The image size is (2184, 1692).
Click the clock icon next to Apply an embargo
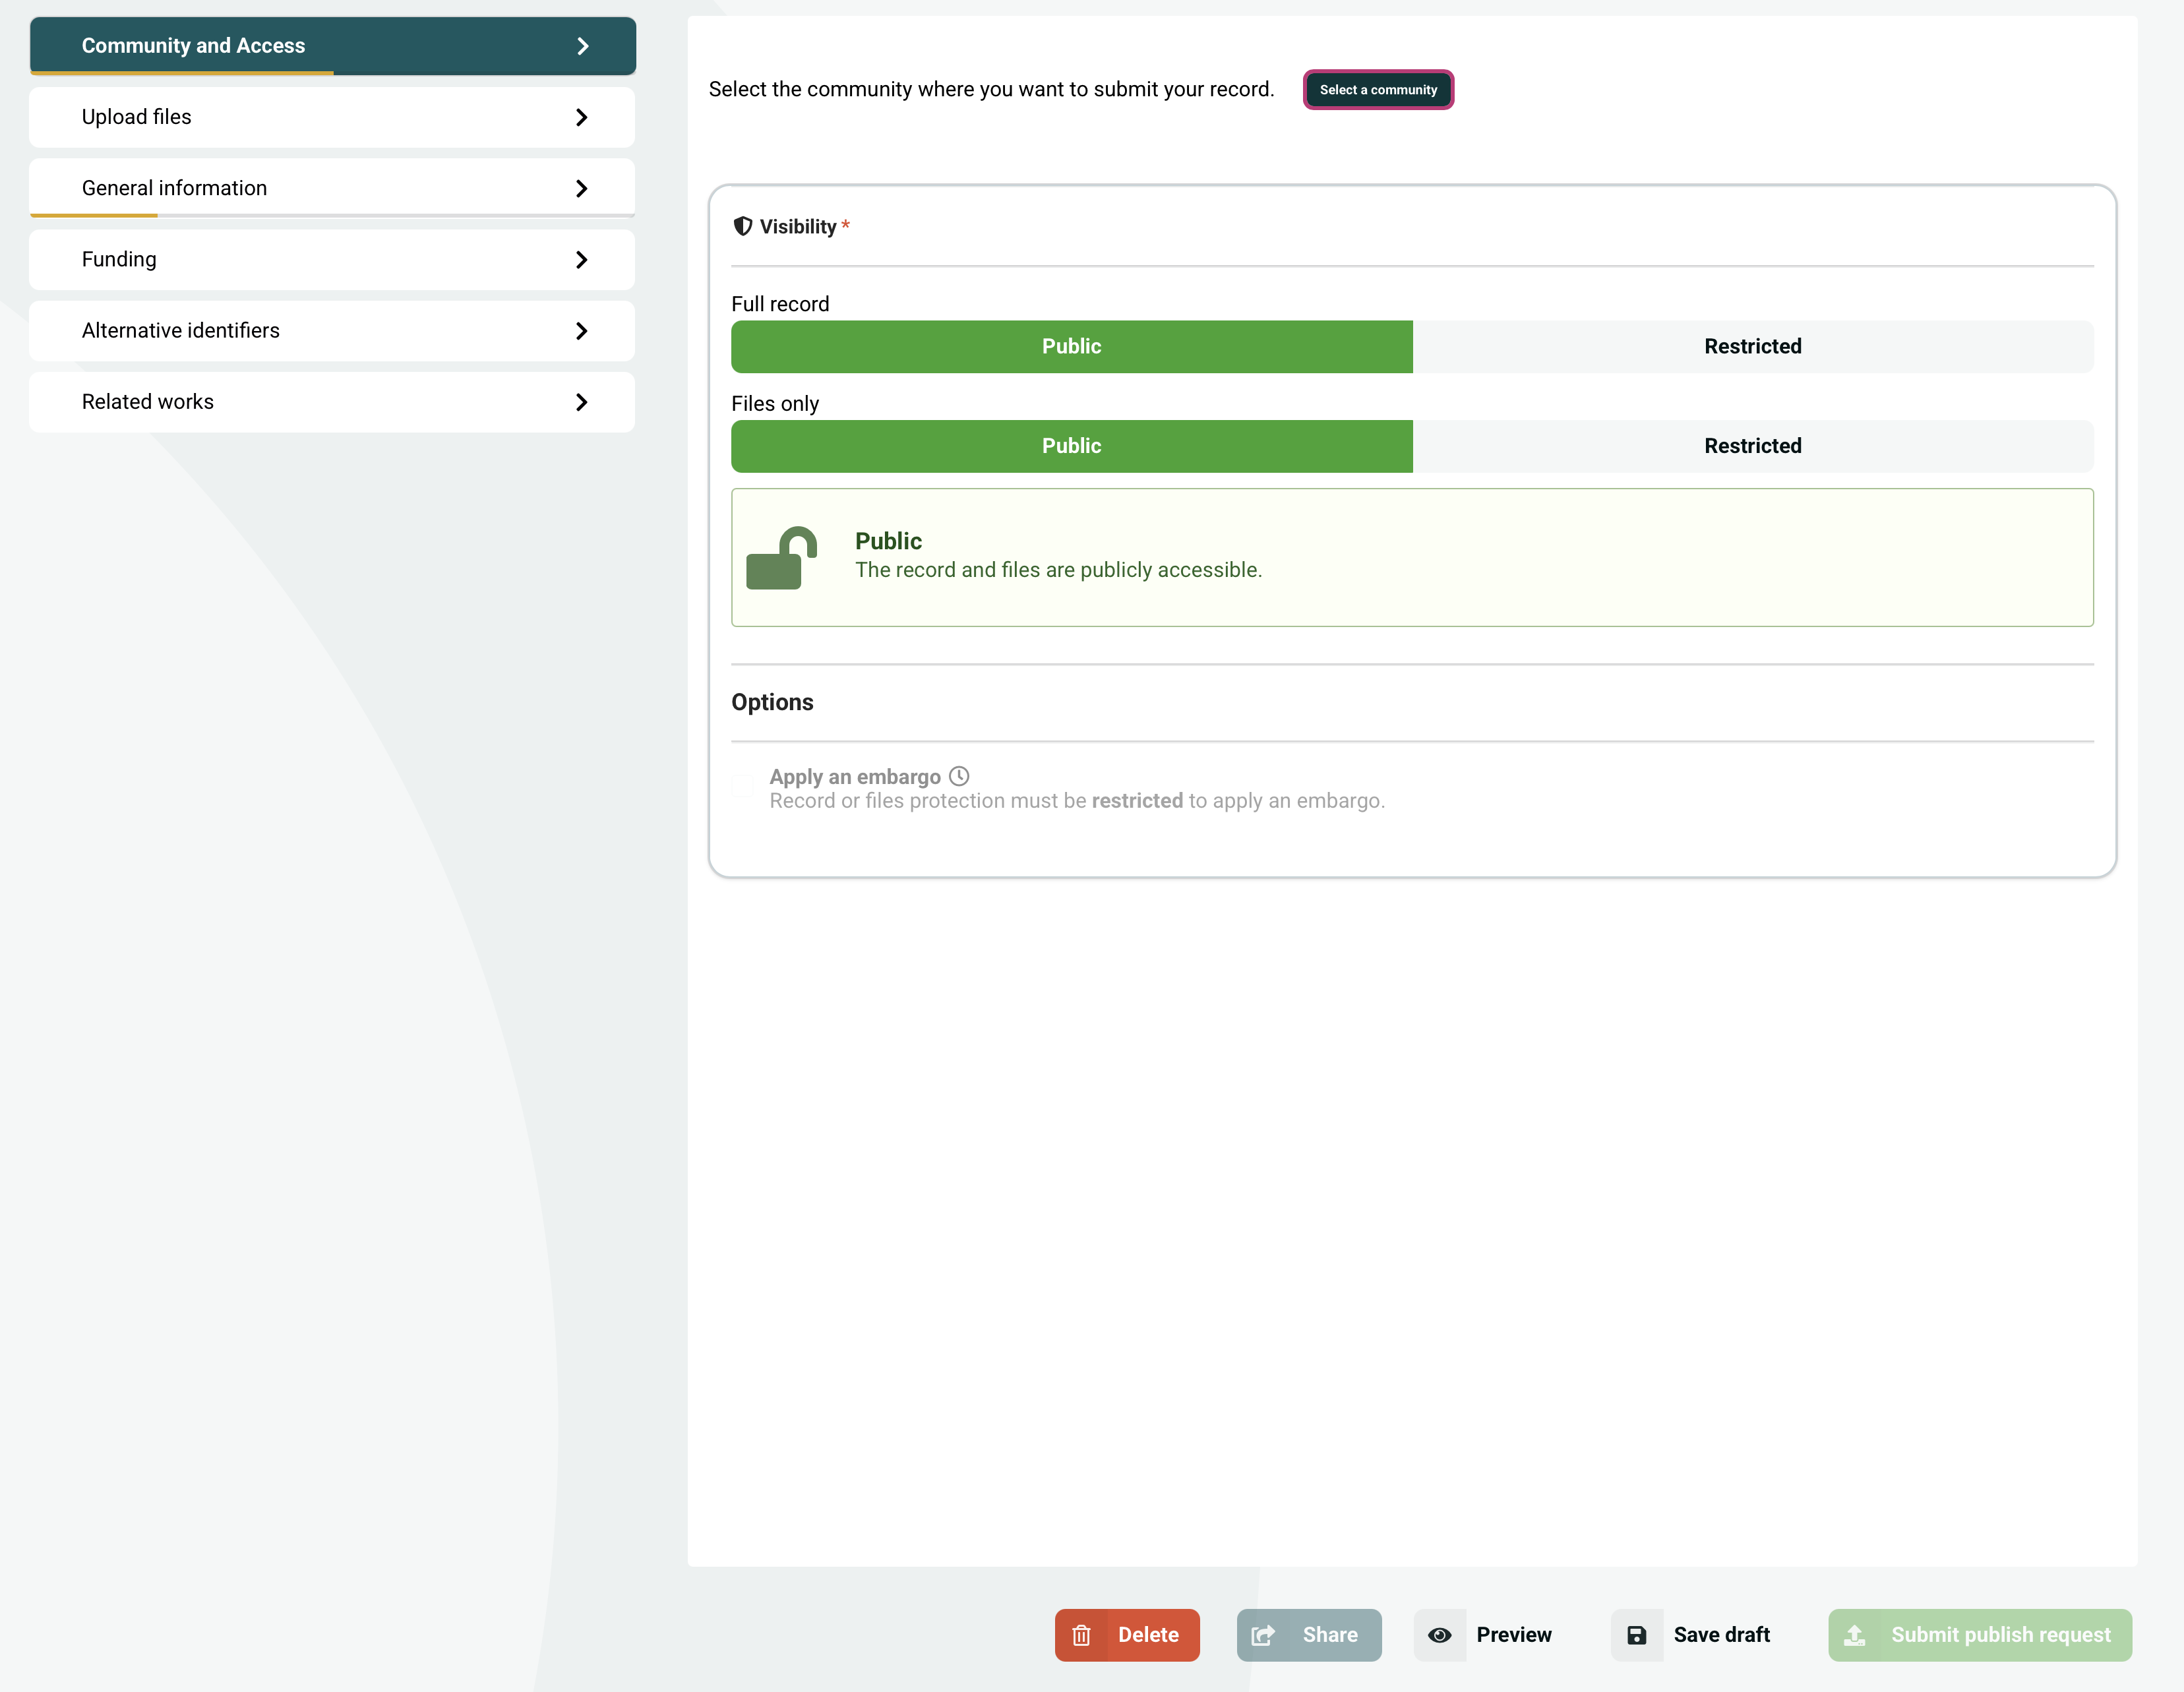959,776
